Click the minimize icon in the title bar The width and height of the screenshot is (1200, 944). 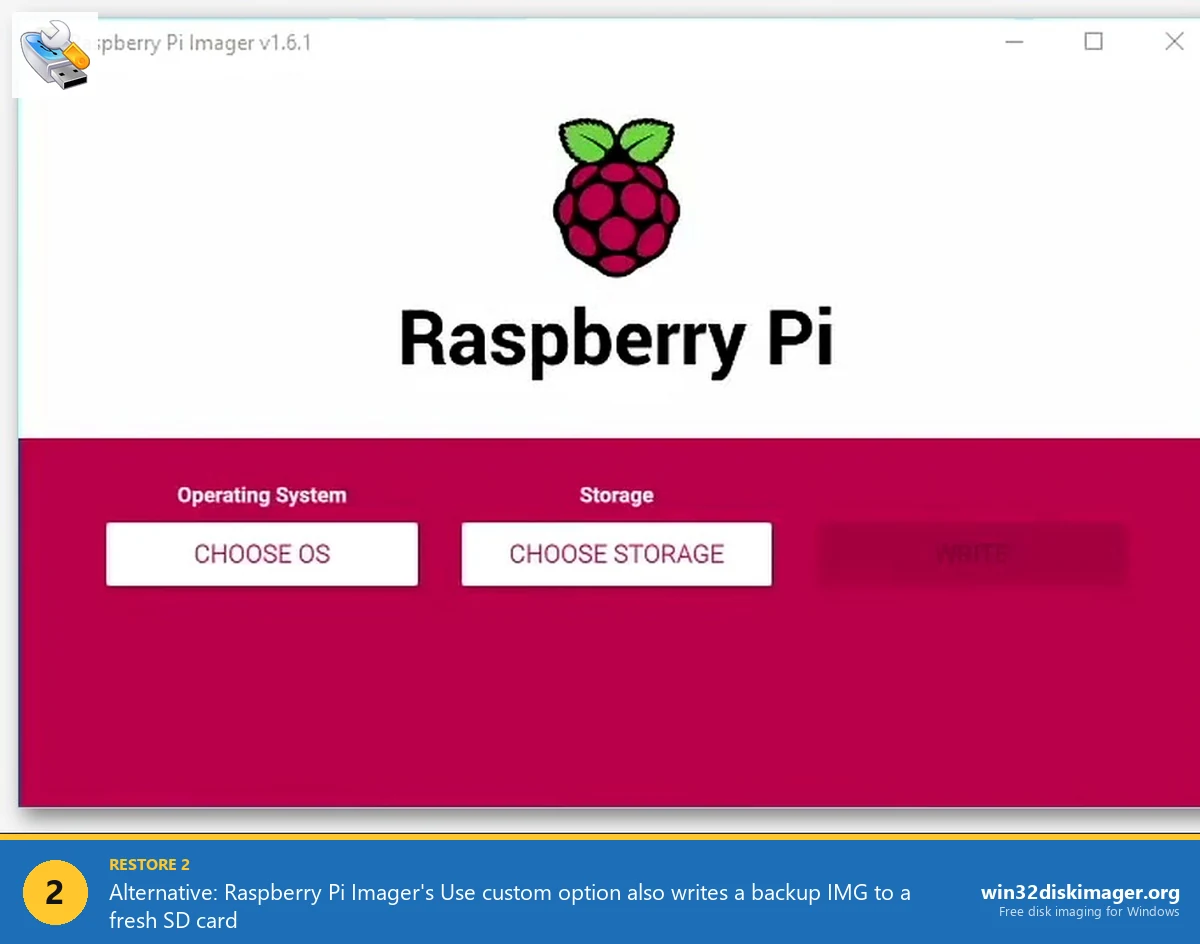click(1014, 42)
